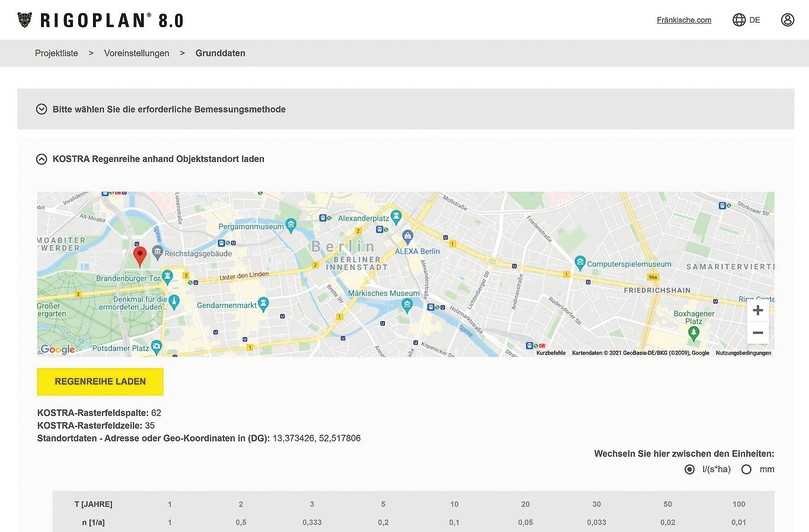Collapse the KOSTRA Regenreihe section

pos(42,158)
